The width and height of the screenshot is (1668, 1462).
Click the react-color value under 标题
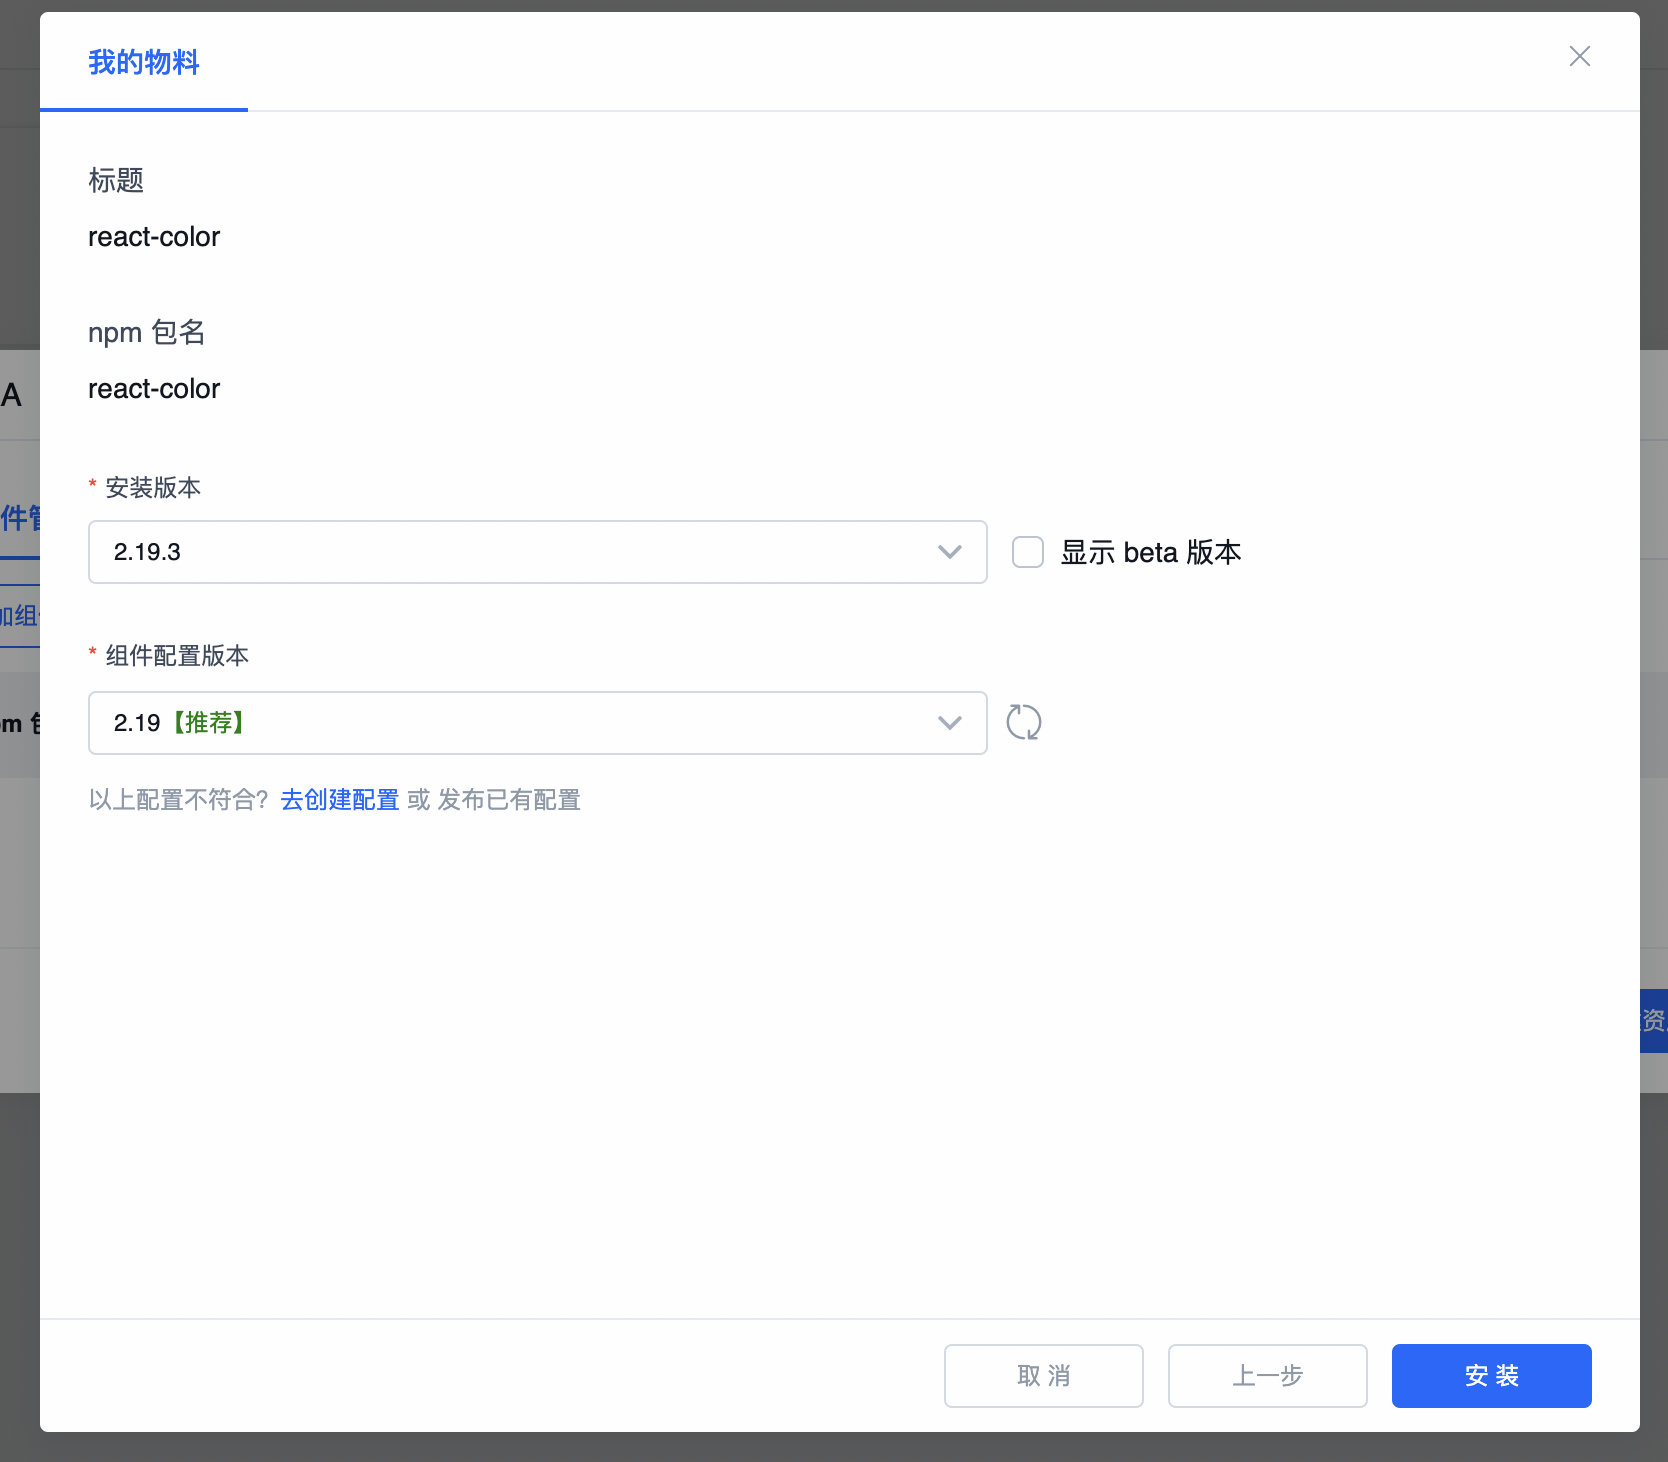(x=154, y=237)
